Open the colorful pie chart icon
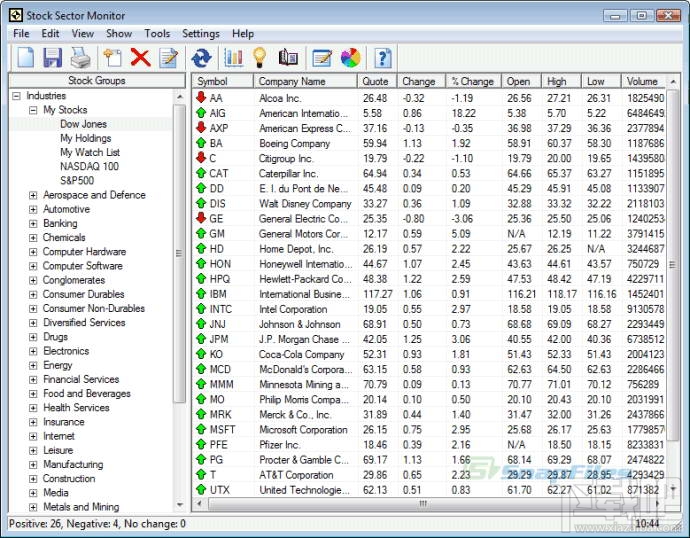Viewport: 690px width, 538px height. tap(351, 58)
